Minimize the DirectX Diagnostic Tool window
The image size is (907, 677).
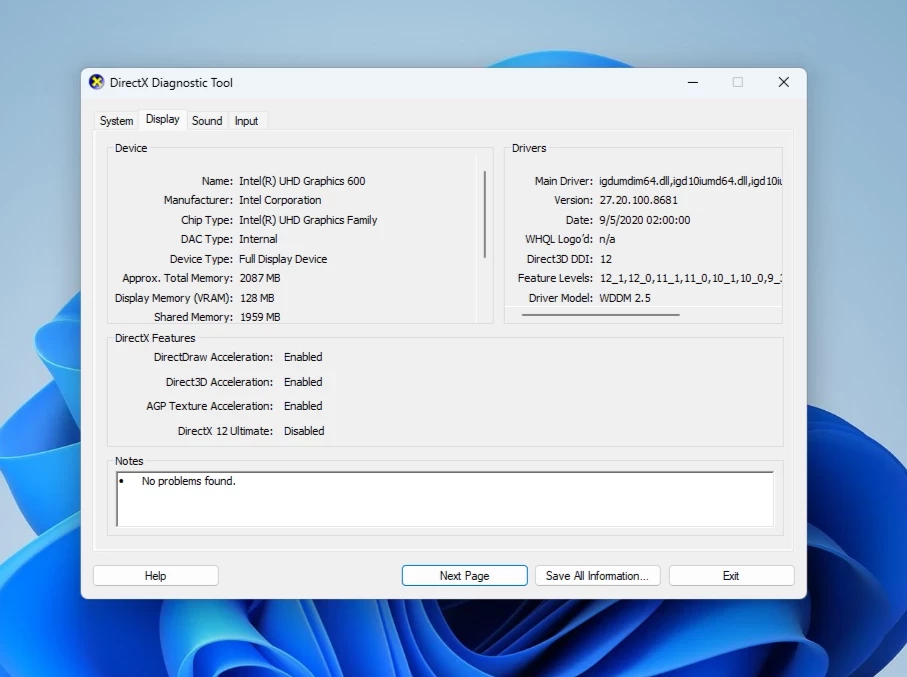click(x=692, y=82)
